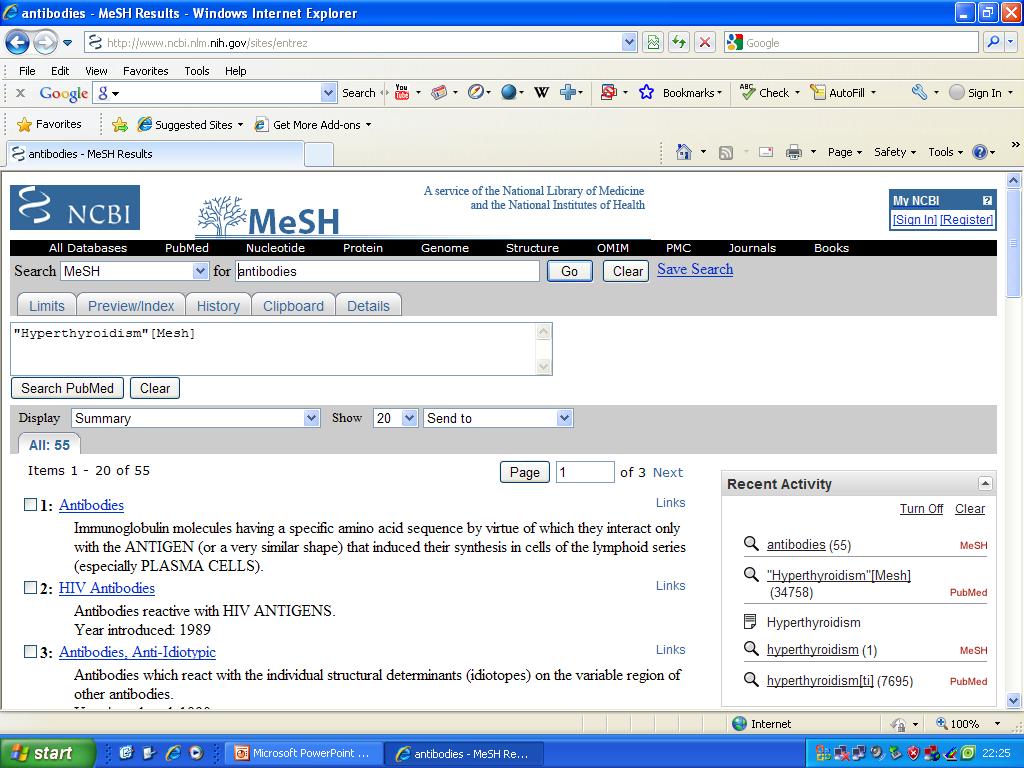Click the page vertical scrollbar
This screenshot has width=1024, height=768.
pyautogui.click(x=1014, y=441)
